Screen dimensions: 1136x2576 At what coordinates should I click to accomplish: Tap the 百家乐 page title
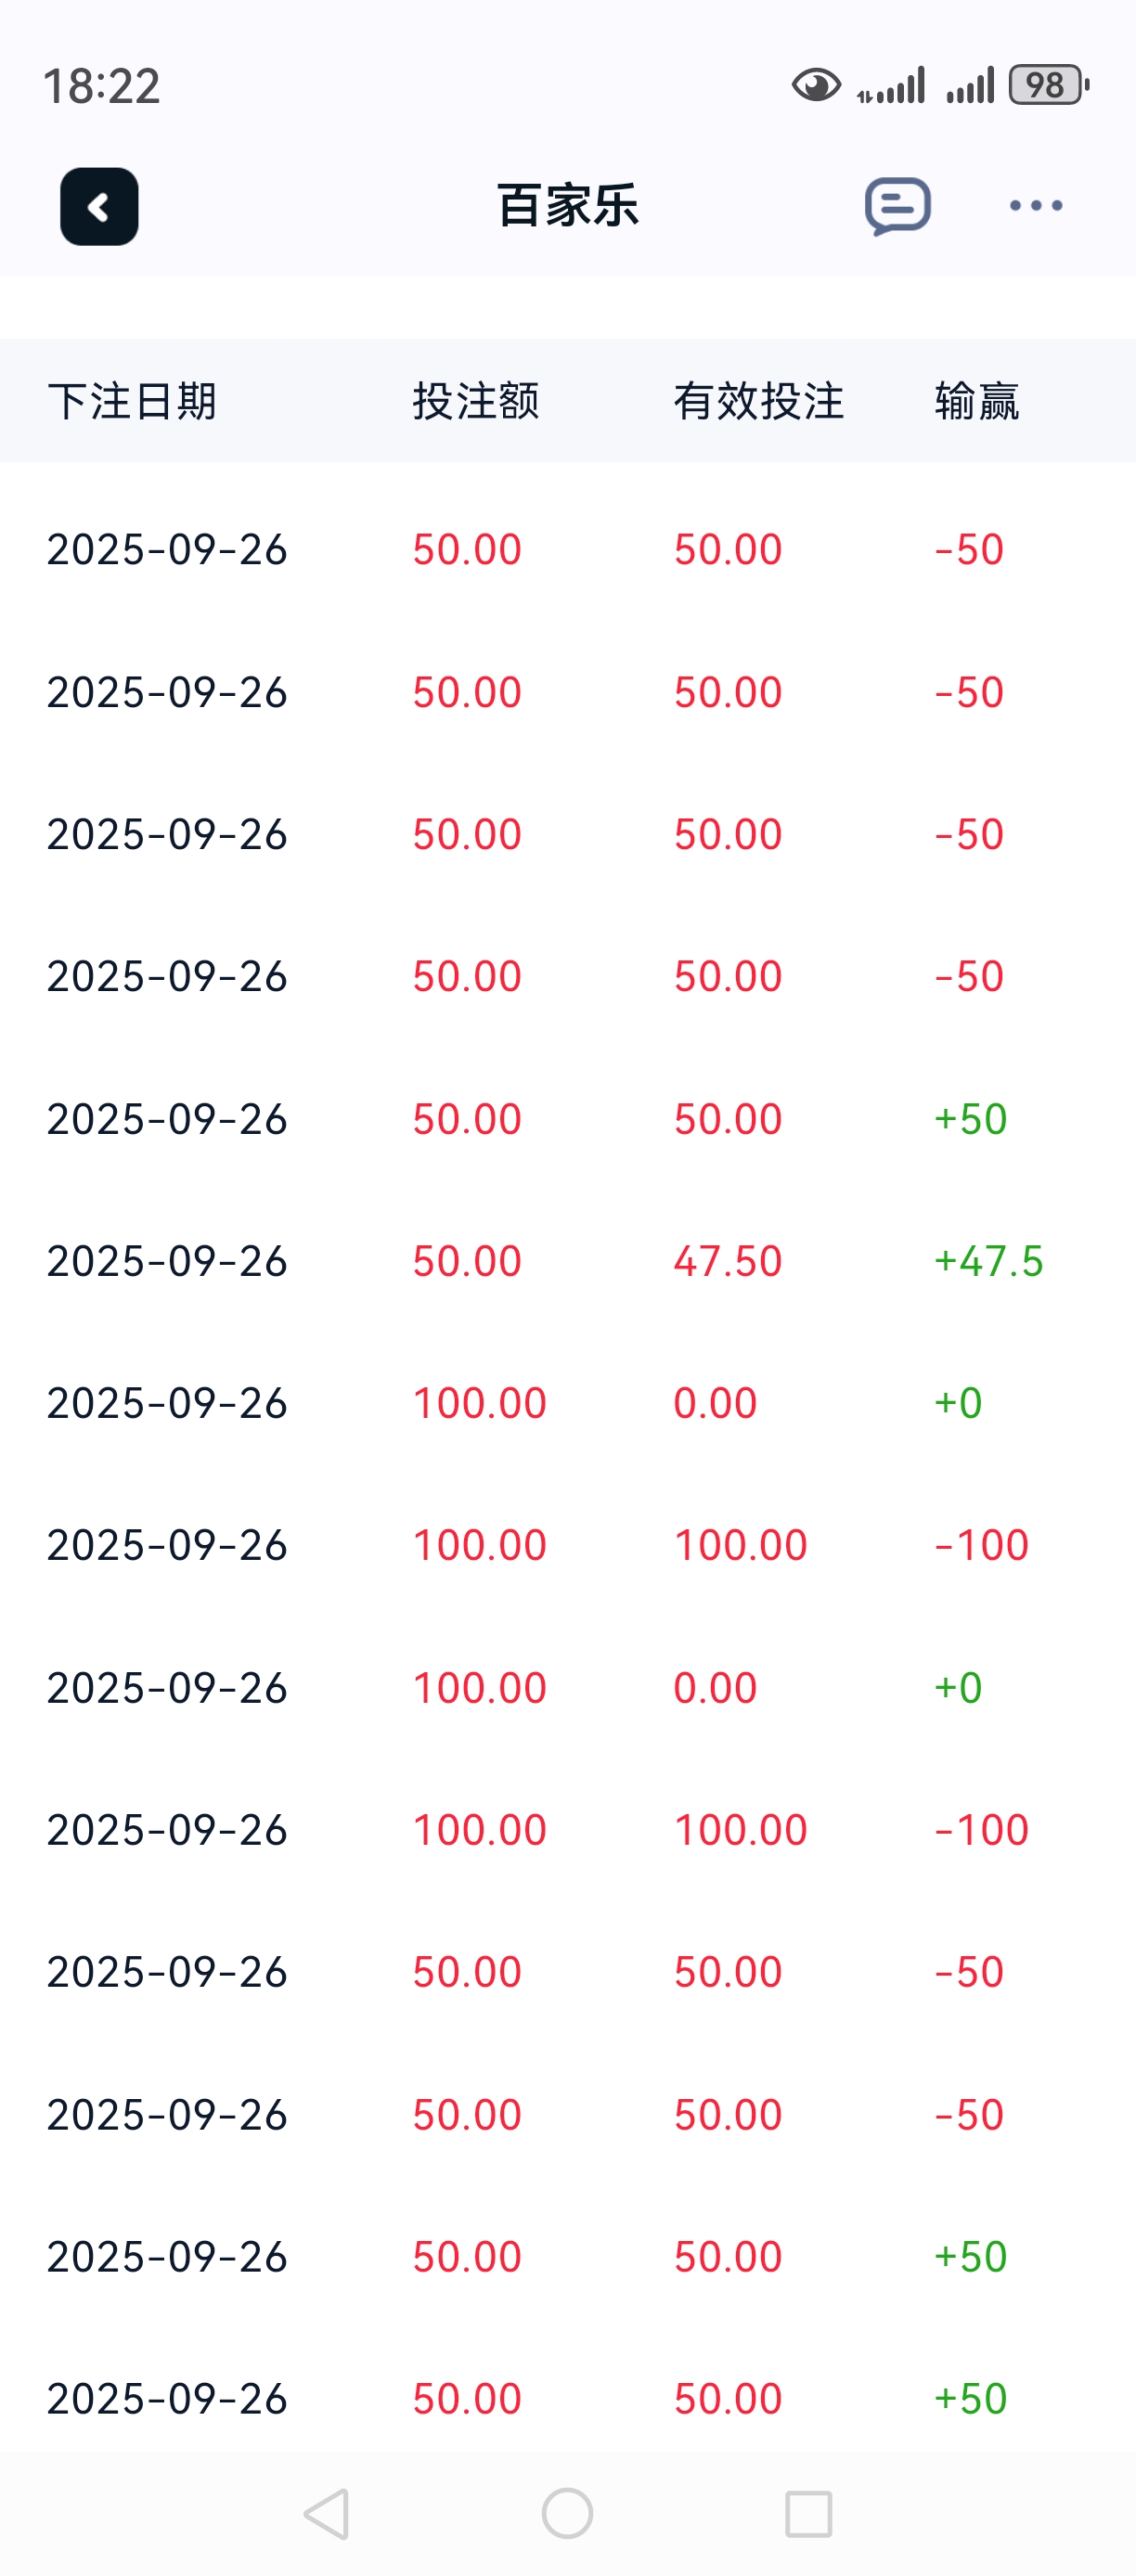567,206
